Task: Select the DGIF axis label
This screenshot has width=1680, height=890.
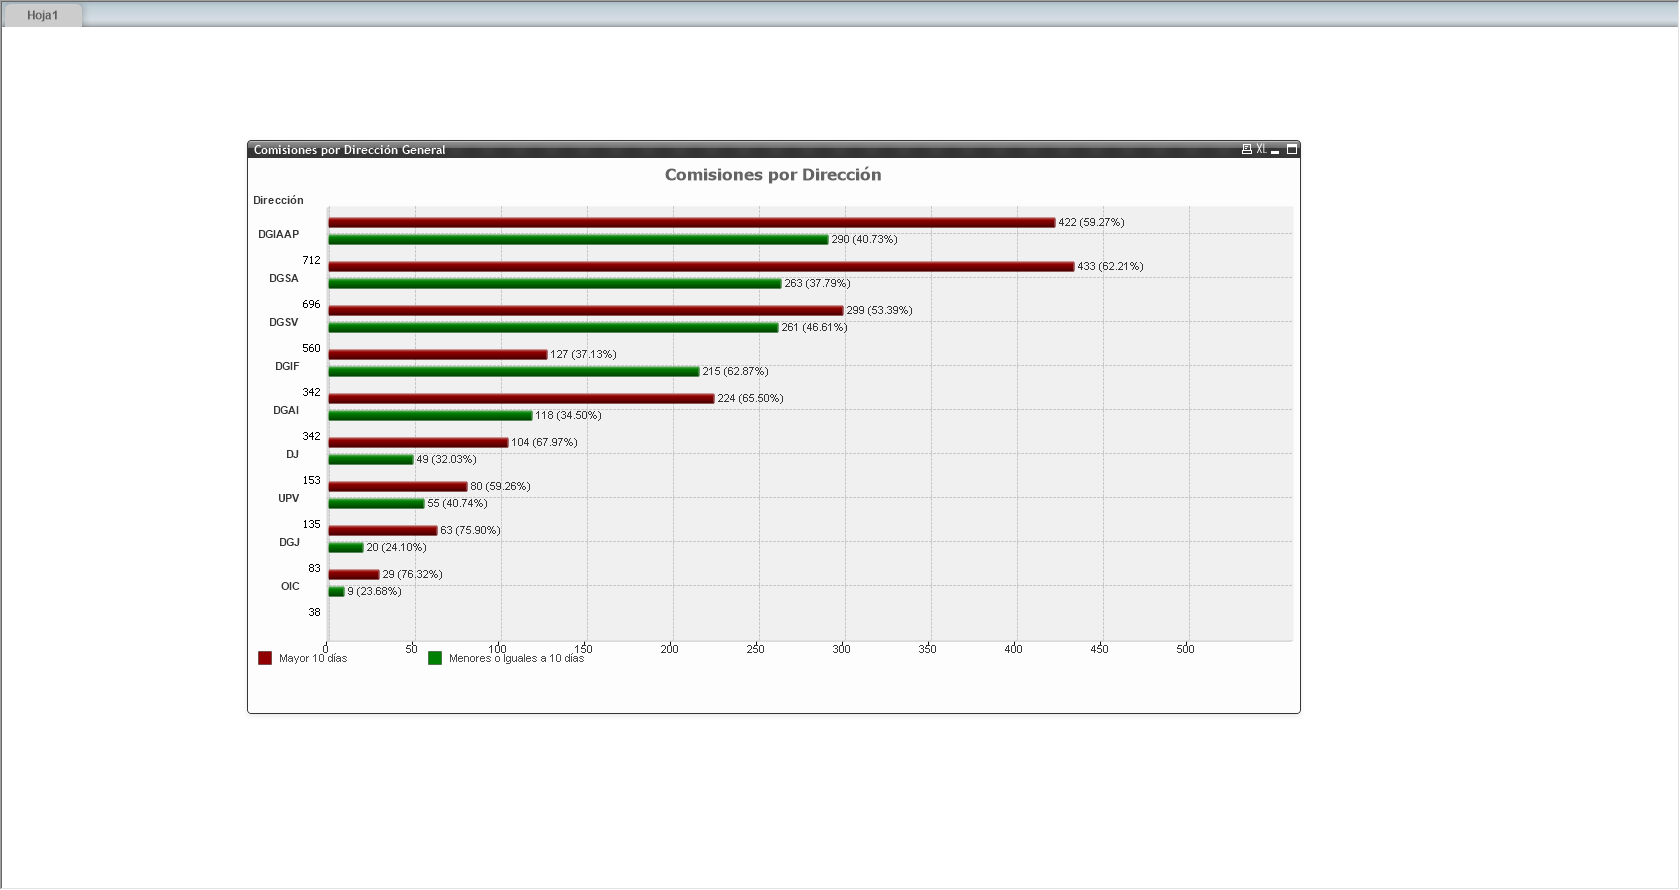Action: coord(287,366)
